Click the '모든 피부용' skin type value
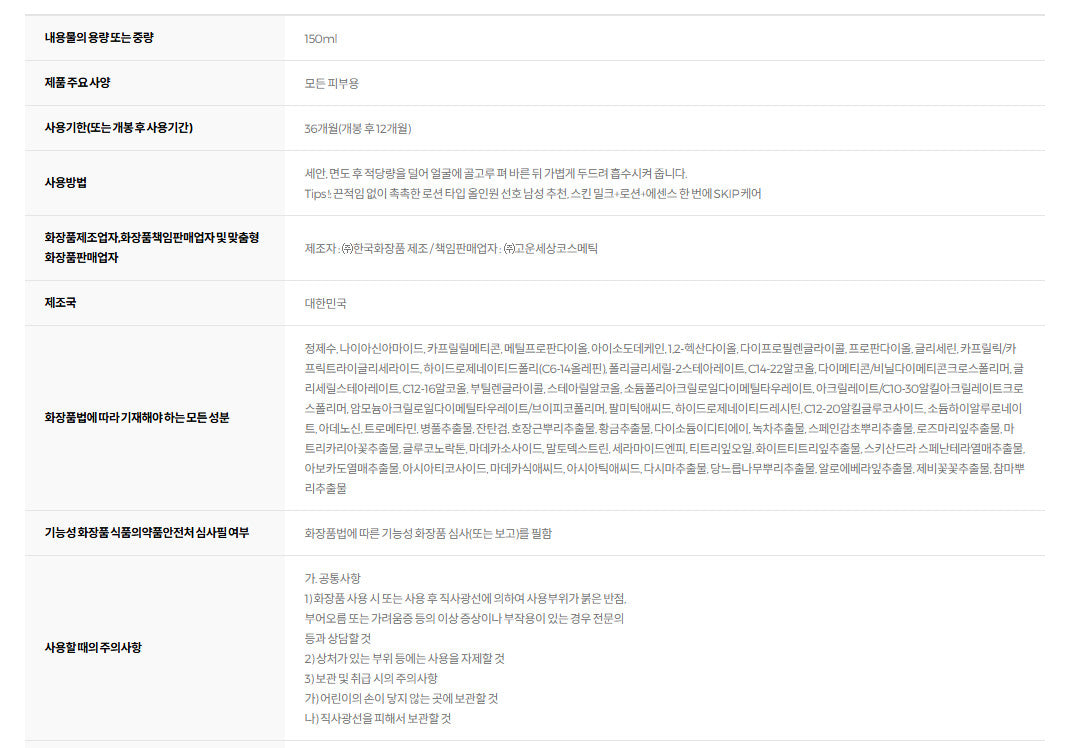The image size is (1090, 748). [332, 84]
